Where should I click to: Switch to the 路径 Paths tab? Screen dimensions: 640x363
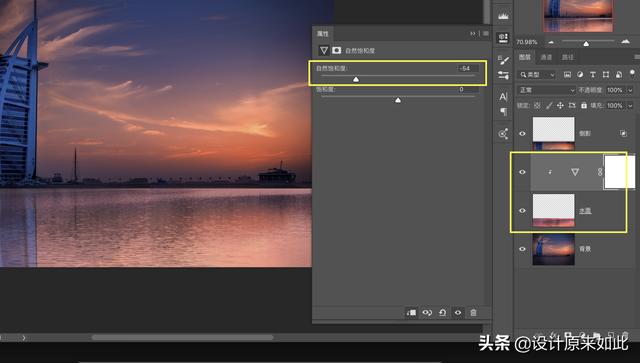568,57
